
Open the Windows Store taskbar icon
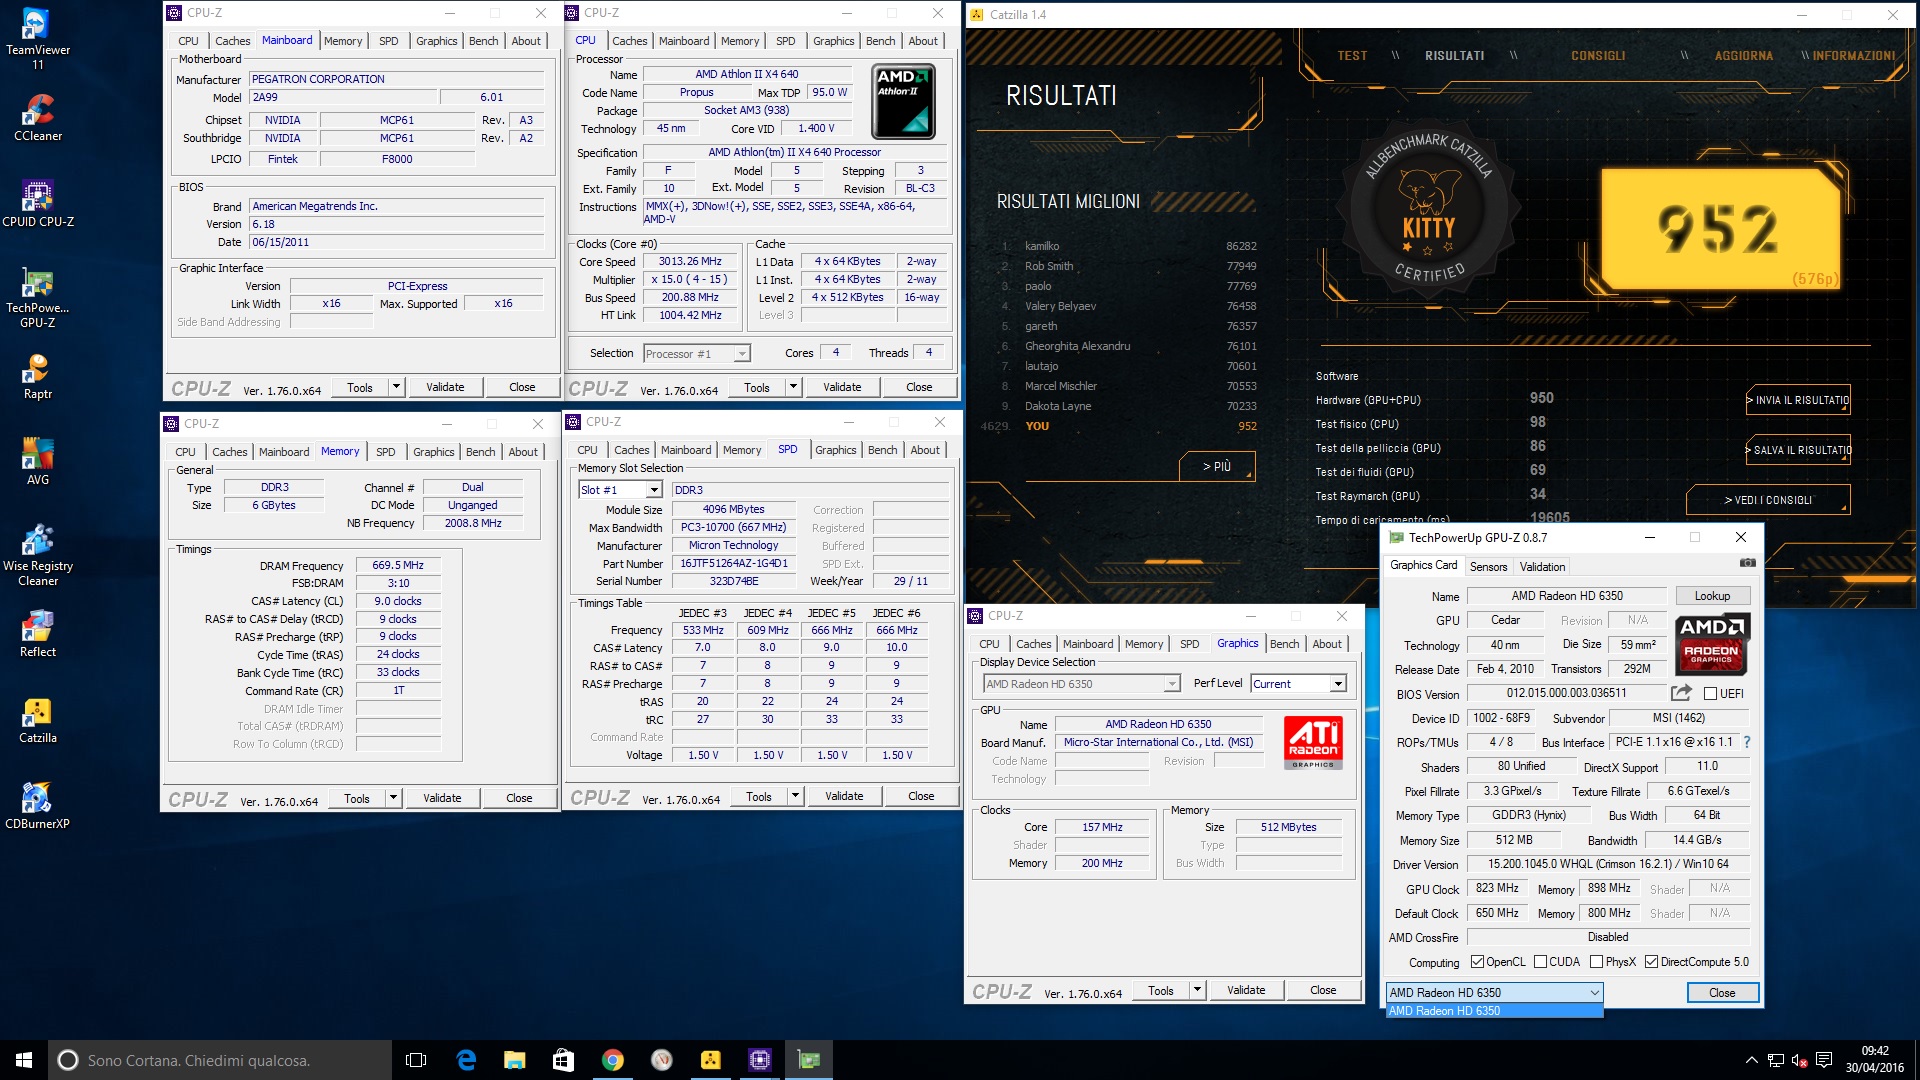564,1060
